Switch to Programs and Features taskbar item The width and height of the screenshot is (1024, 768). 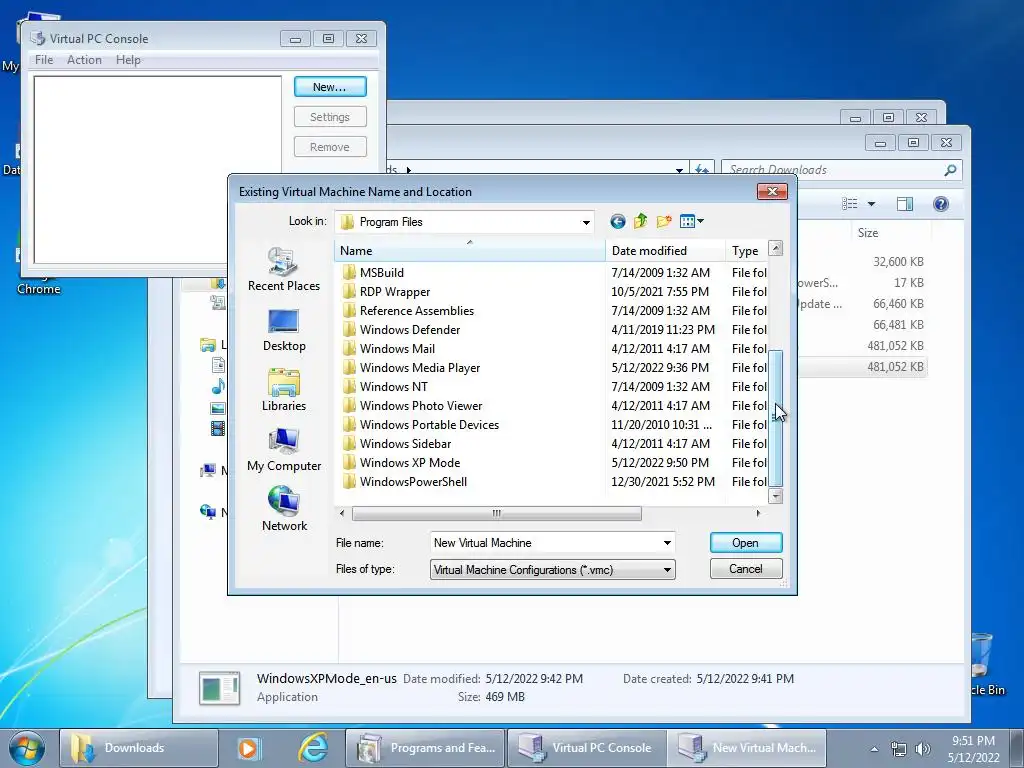(x=425, y=748)
